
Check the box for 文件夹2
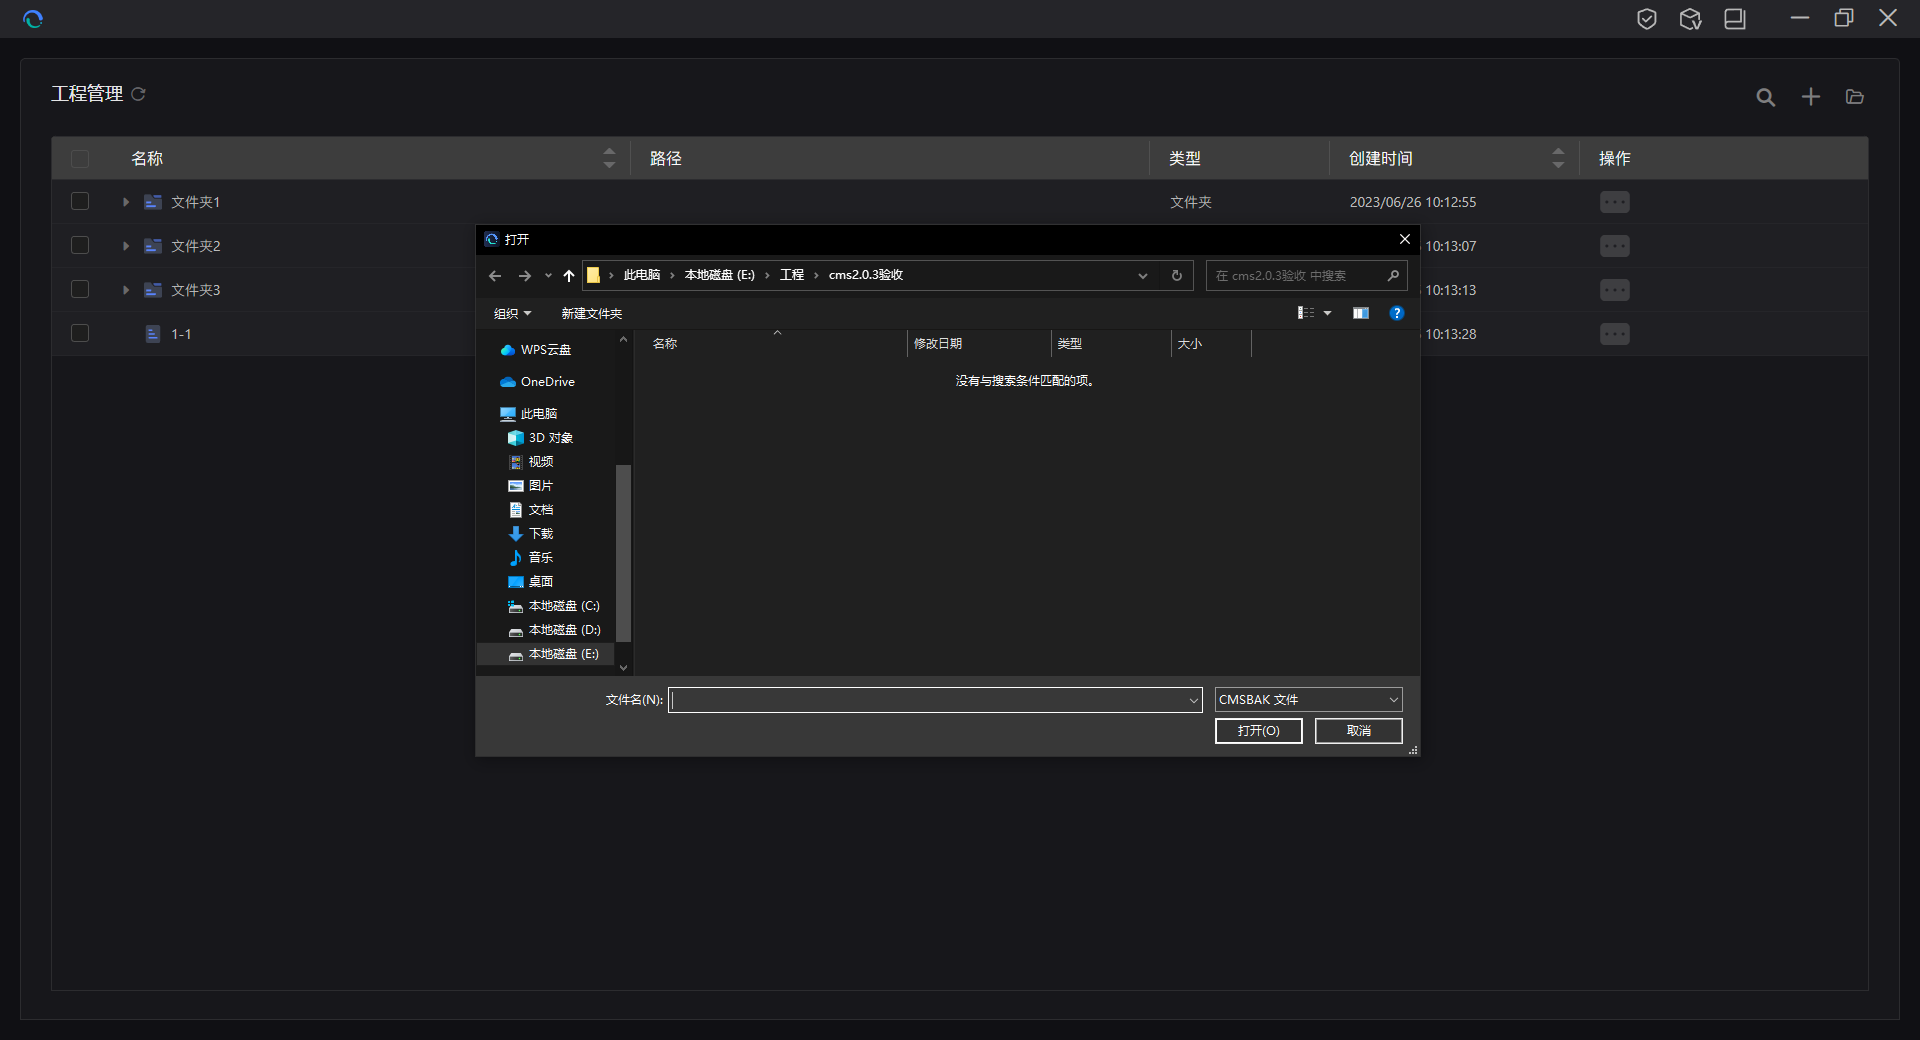coord(80,246)
